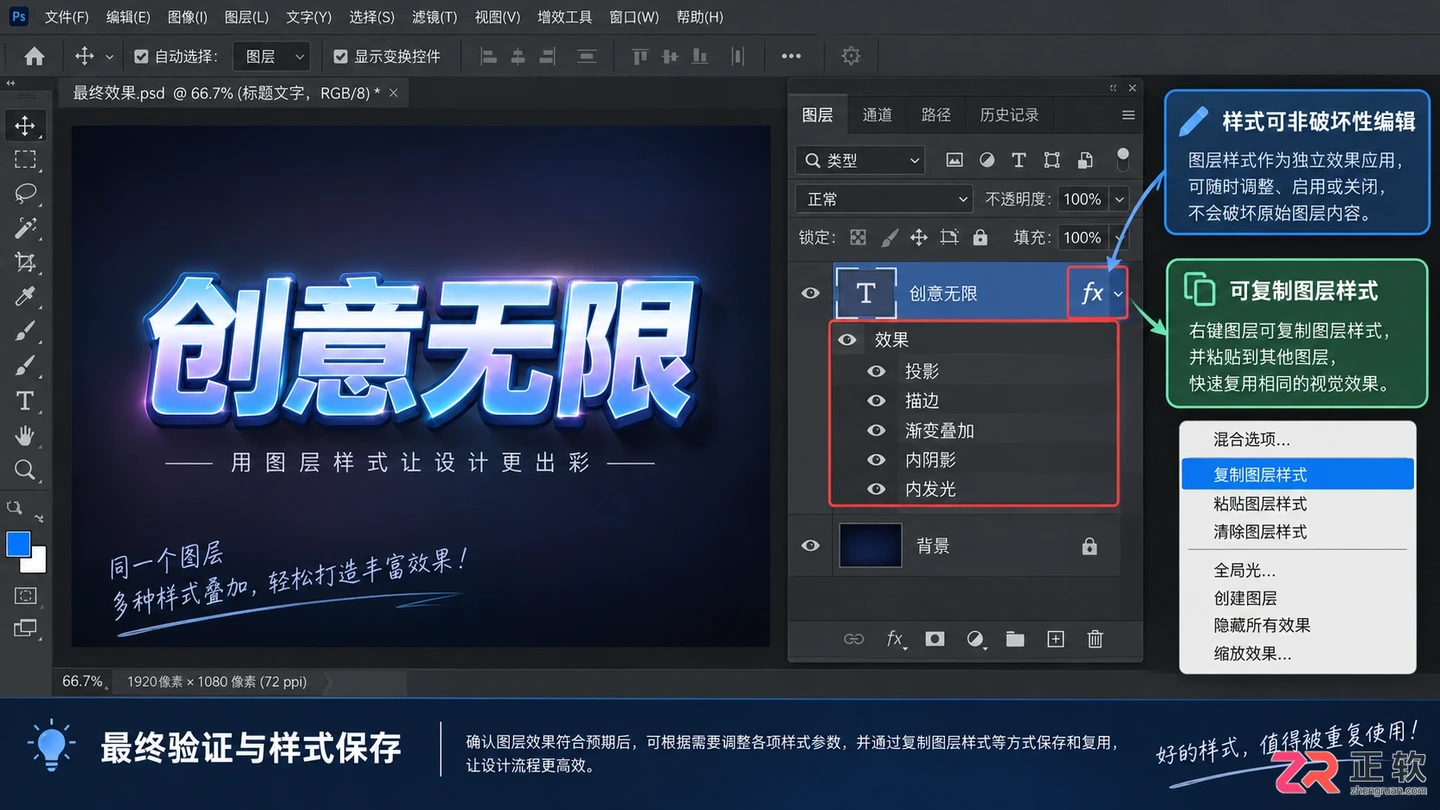Open the 滤镜(T) menu
Image resolution: width=1440 pixels, height=810 pixels.
click(x=434, y=17)
